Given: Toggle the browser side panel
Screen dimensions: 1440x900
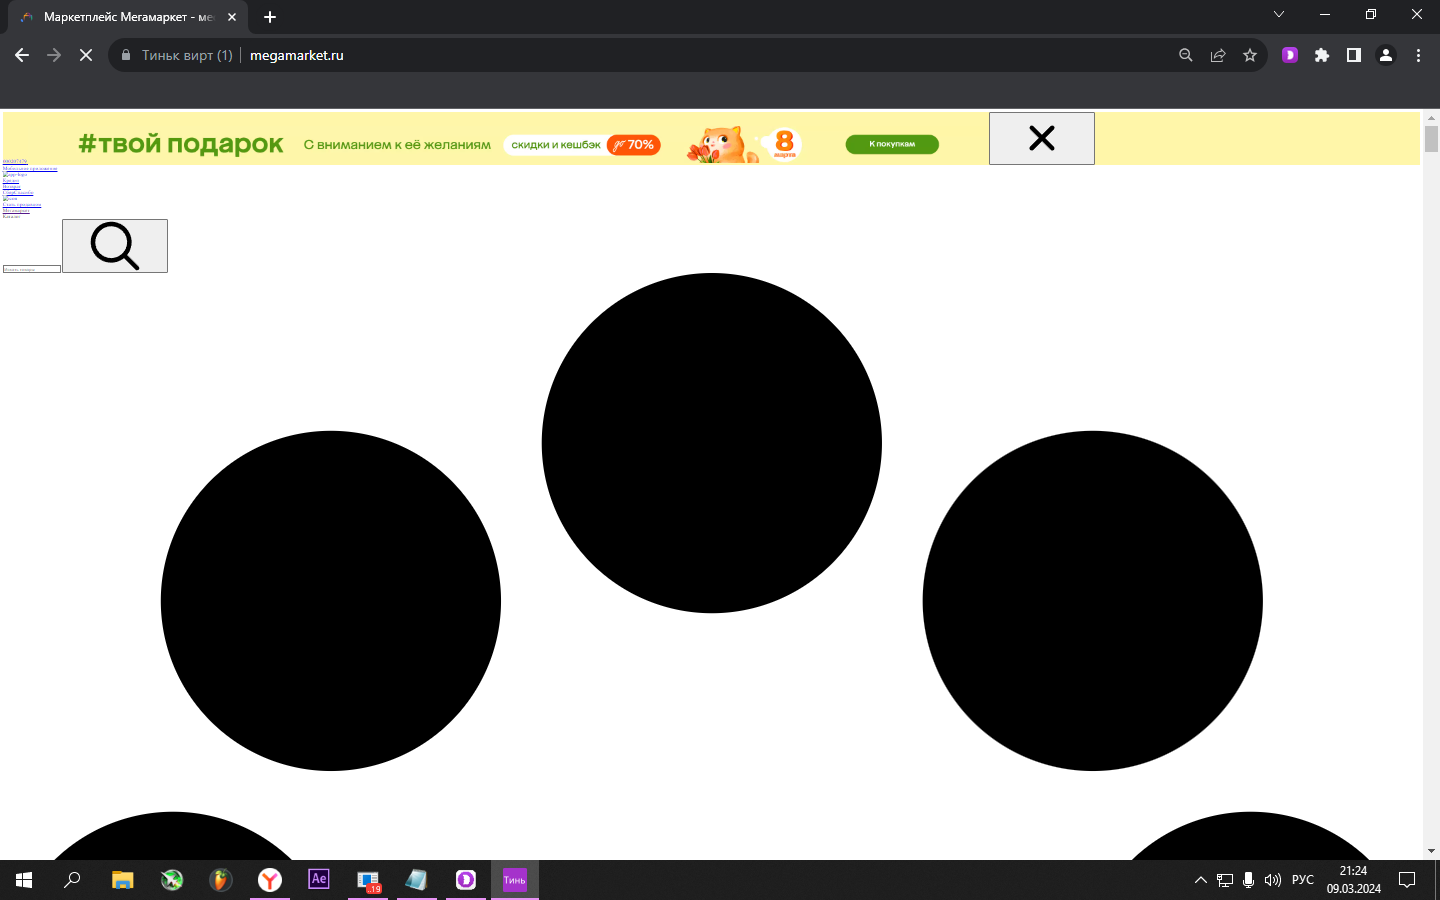Looking at the screenshot, I should tap(1354, 55).
